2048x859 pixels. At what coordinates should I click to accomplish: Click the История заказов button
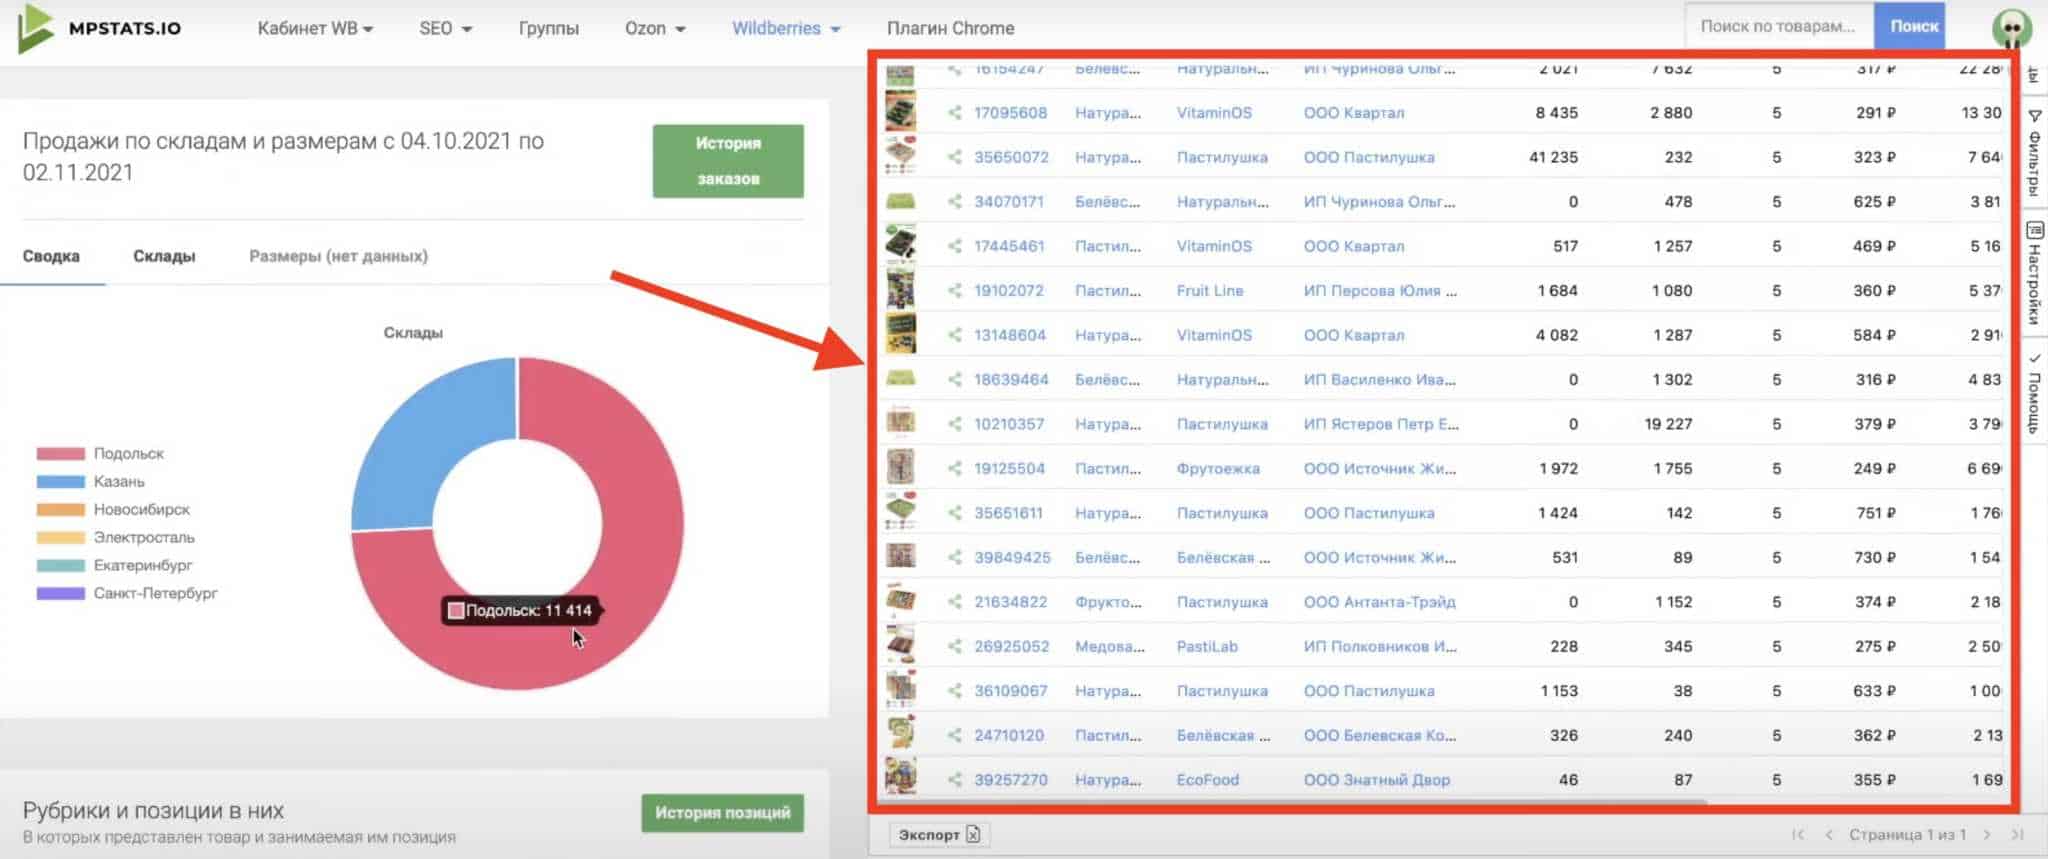[x=728, y=161]
